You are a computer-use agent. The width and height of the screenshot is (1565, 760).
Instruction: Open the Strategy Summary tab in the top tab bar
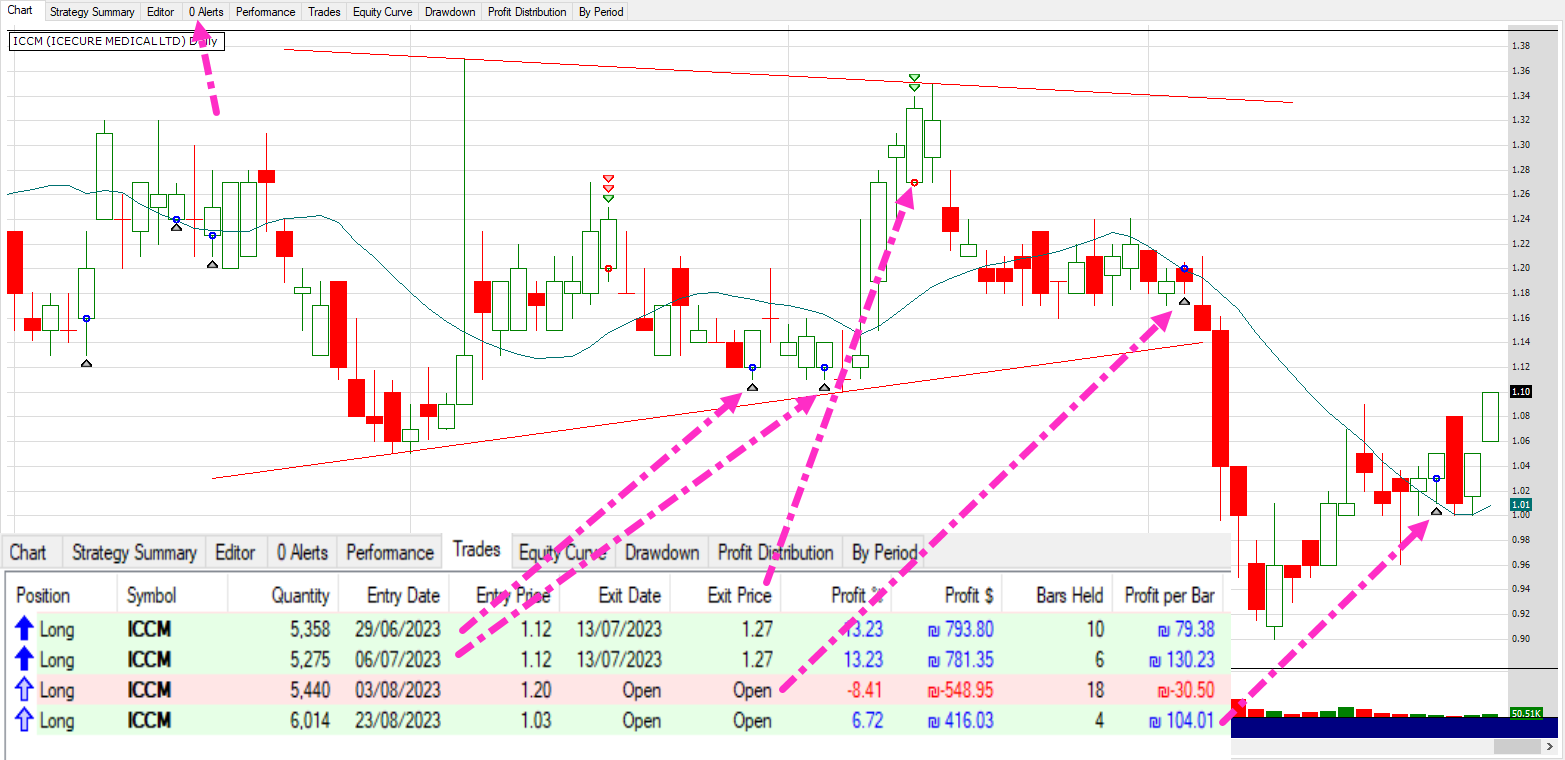(x=92, y=12)
